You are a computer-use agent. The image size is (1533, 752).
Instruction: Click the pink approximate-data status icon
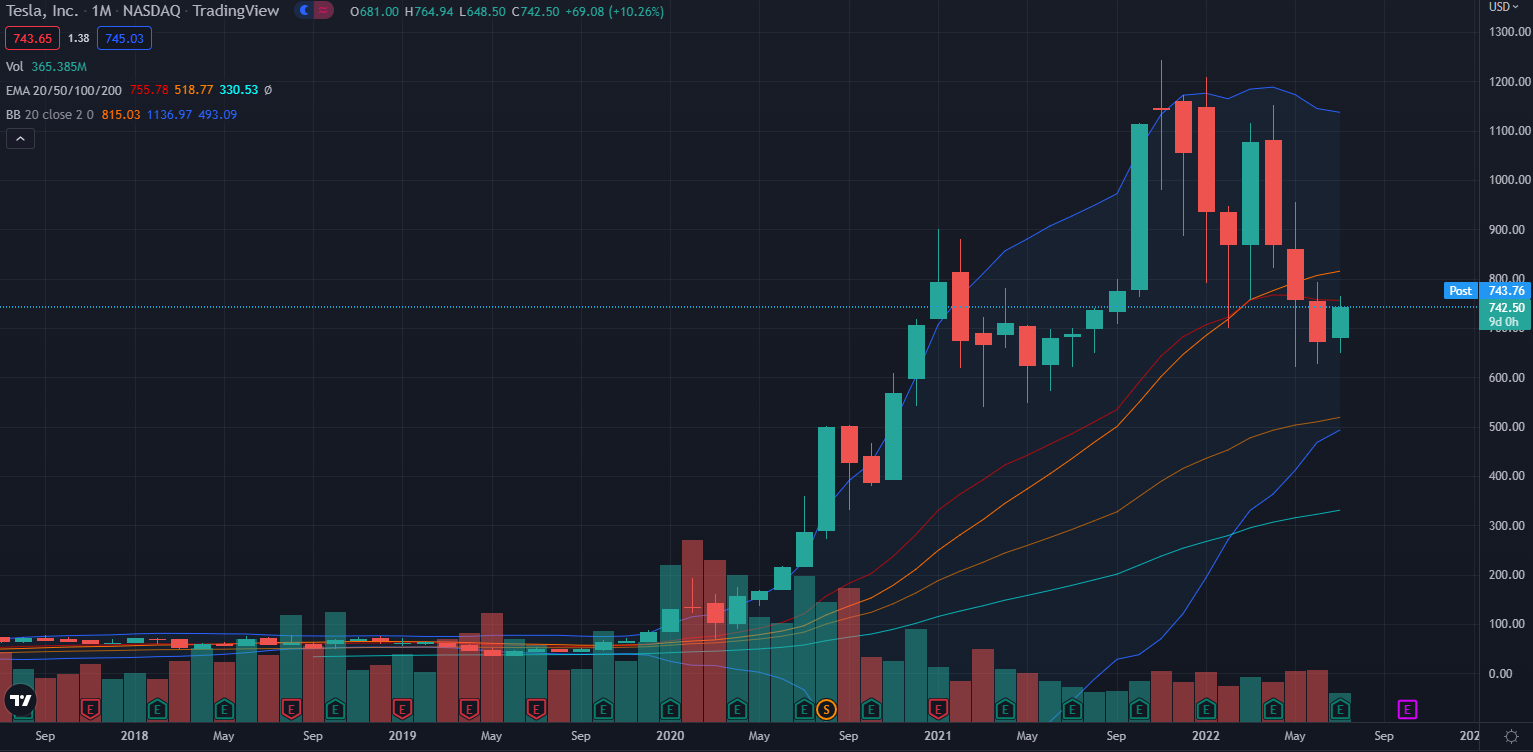pos(323,11)
